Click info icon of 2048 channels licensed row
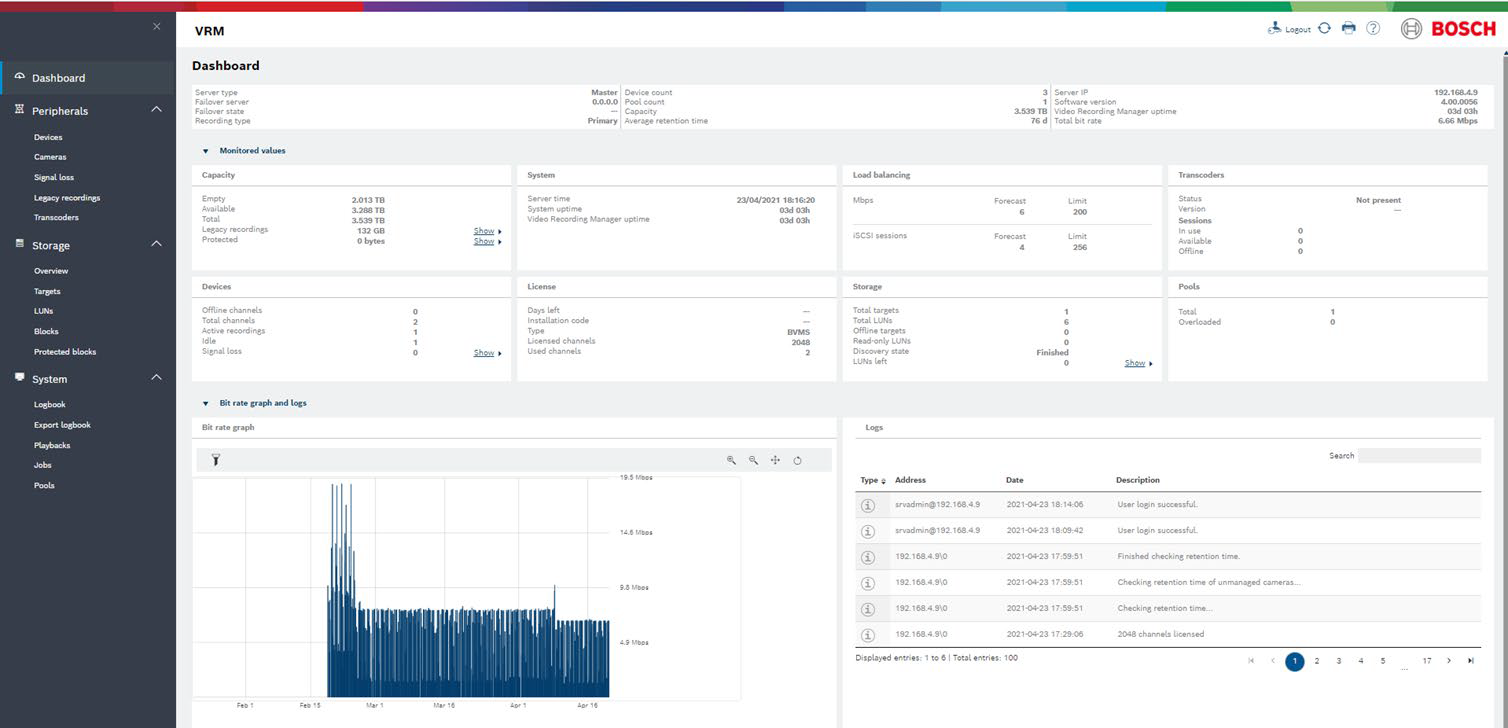 point(867,635)
